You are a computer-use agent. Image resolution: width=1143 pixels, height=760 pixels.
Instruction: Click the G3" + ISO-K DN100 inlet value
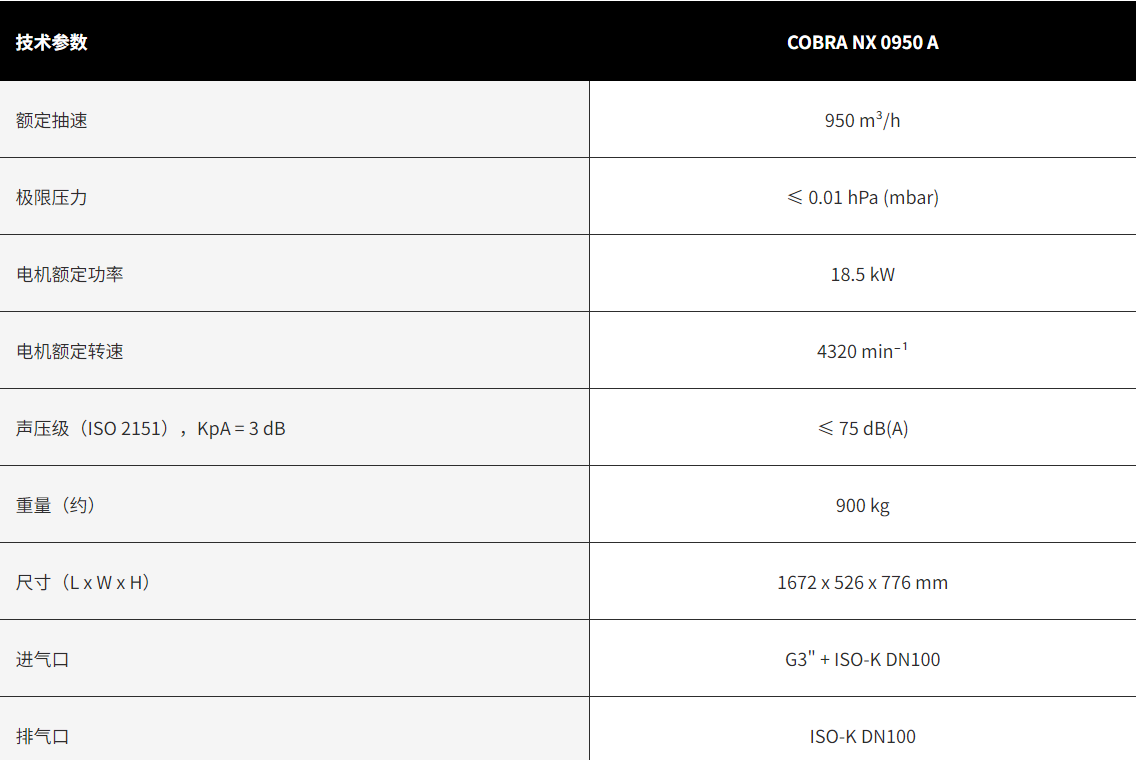[862, 659]
